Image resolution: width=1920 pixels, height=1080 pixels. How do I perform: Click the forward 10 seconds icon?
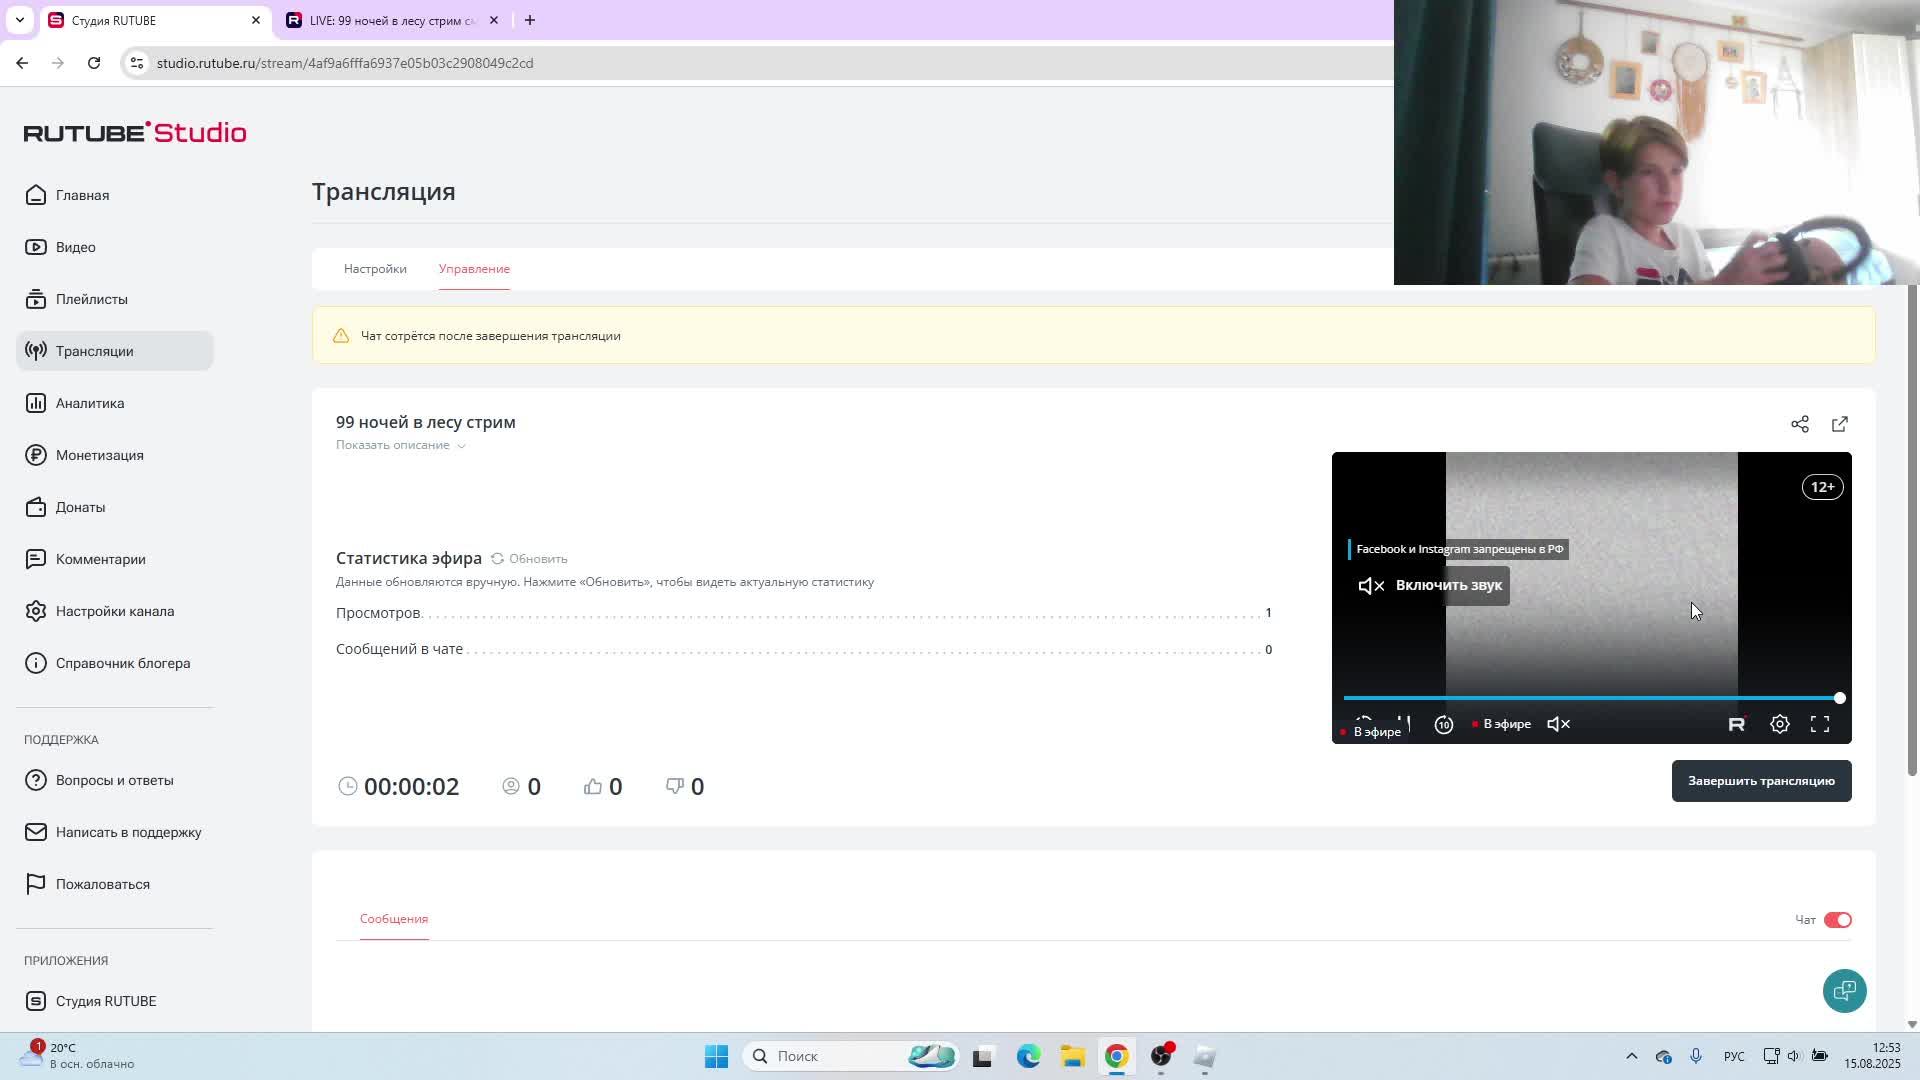point(1443,725)
